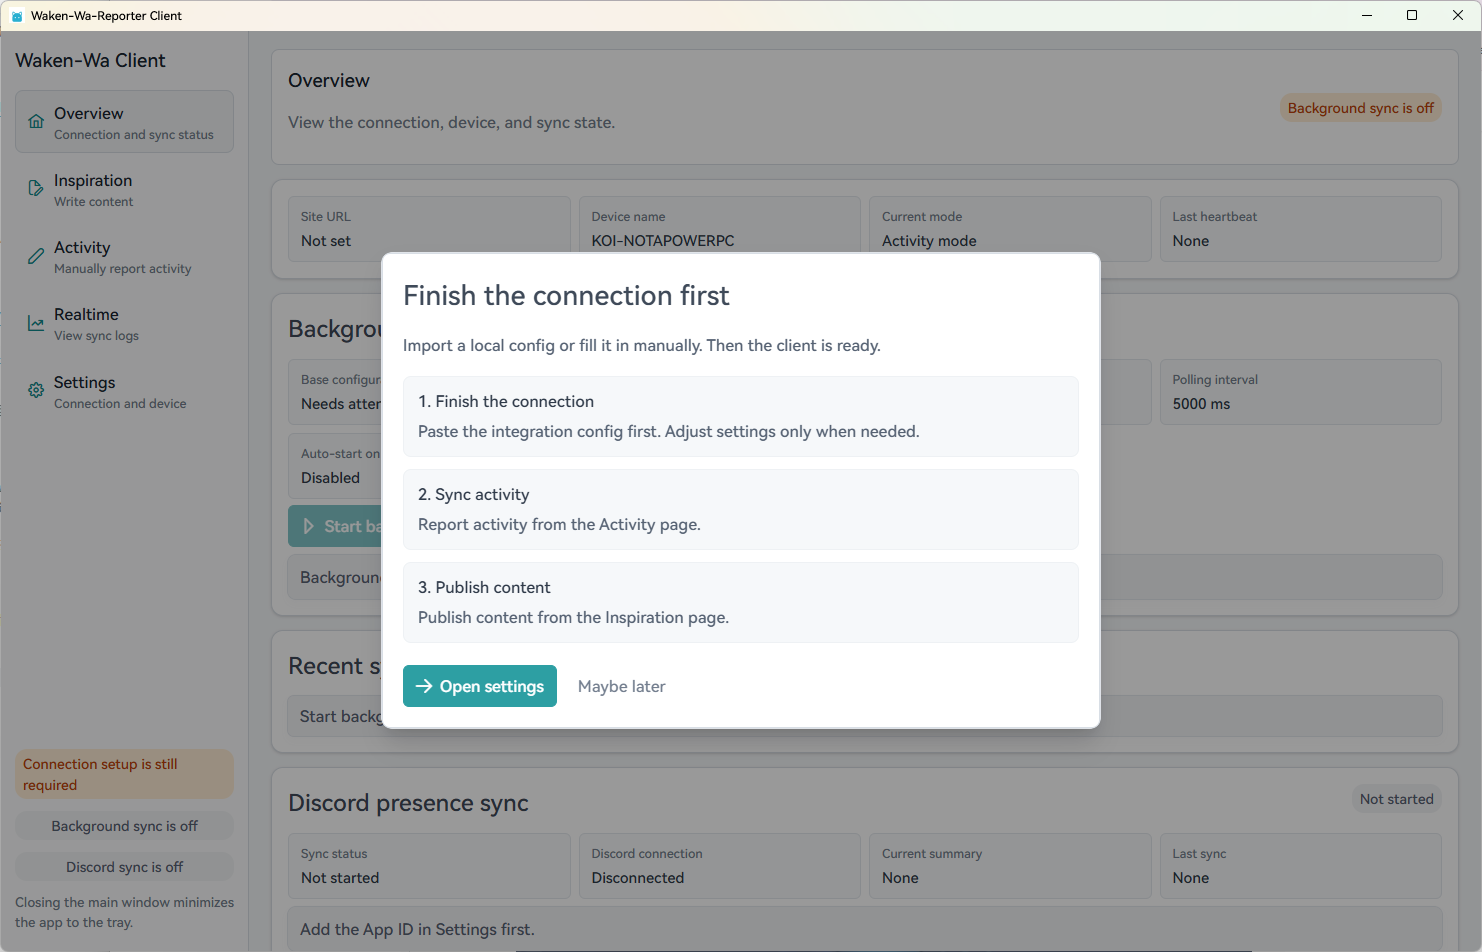
Task: Click the Discord sync is off badge
Action: 124,867
